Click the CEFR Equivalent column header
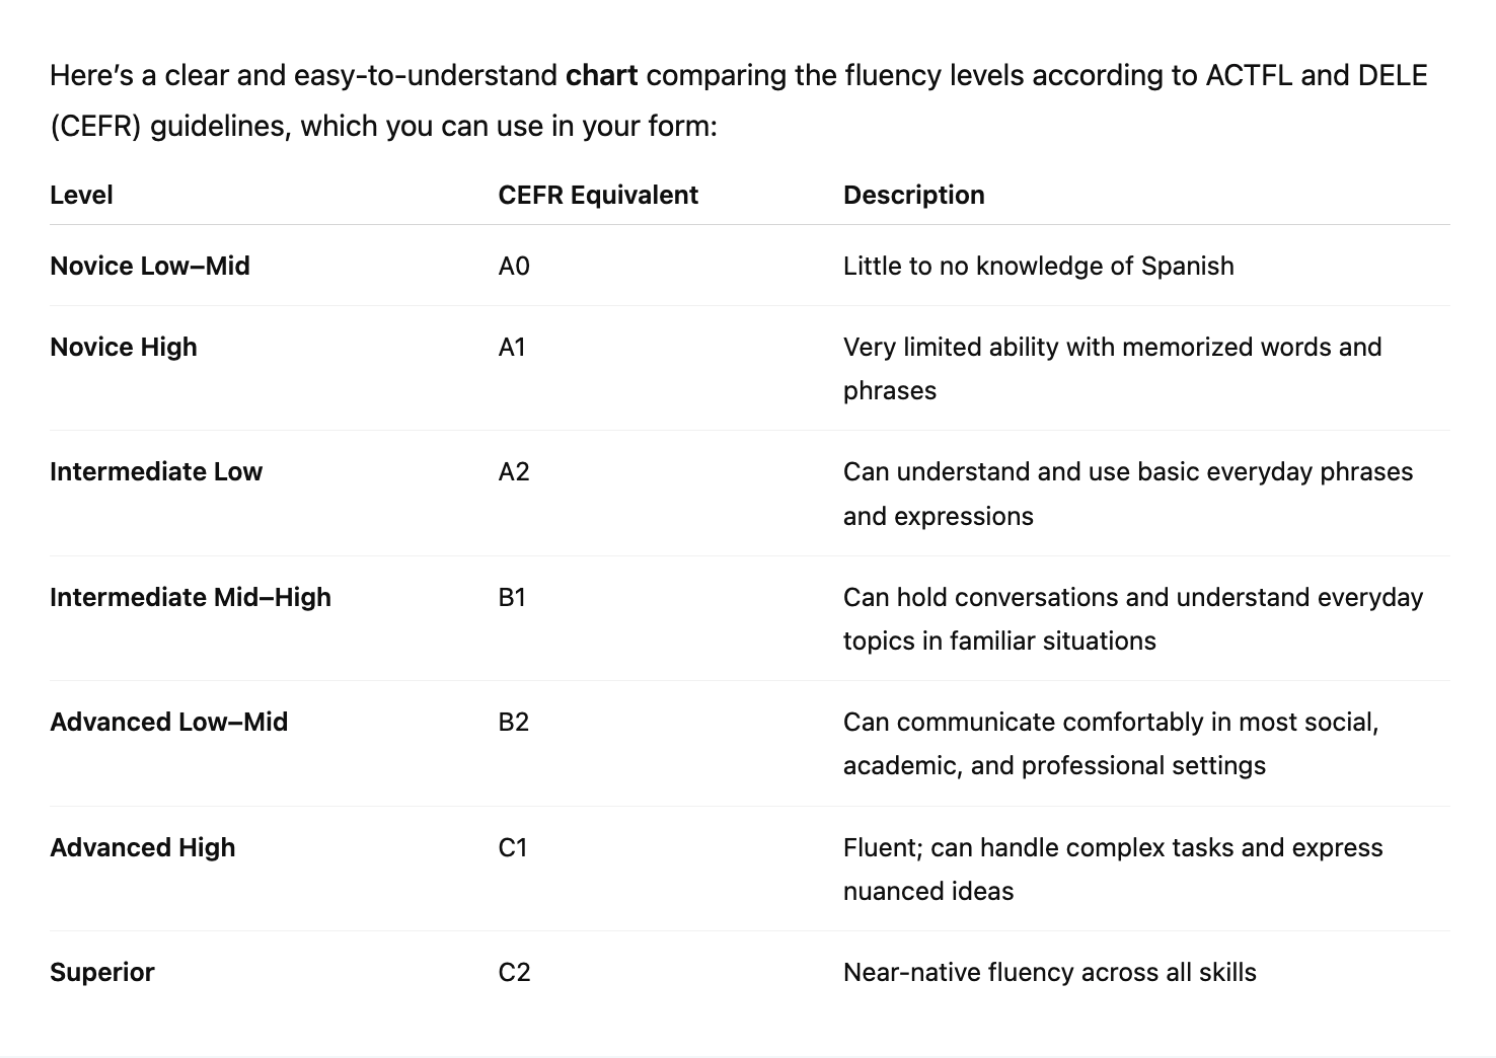Image resolution: width=1496 pixels, height=1058 pixels. tap(598, 195)
